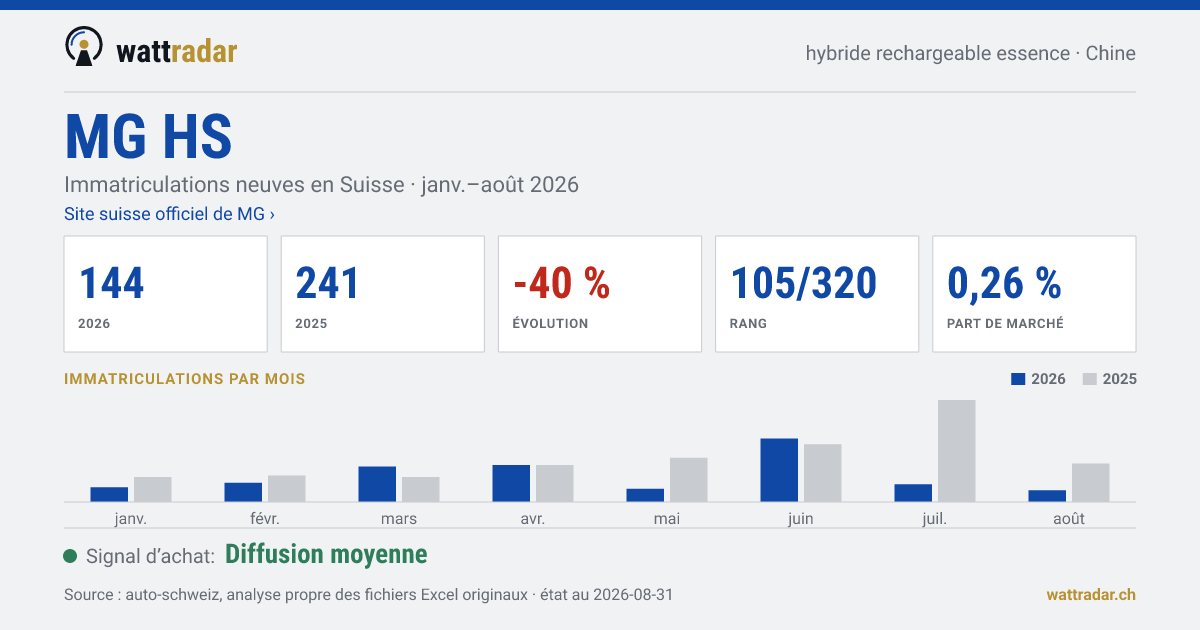Click the grey 2025 bar for janv.
Image resolution: width=1200 pixels, height=630 pixels.
[x=153, y=489]
